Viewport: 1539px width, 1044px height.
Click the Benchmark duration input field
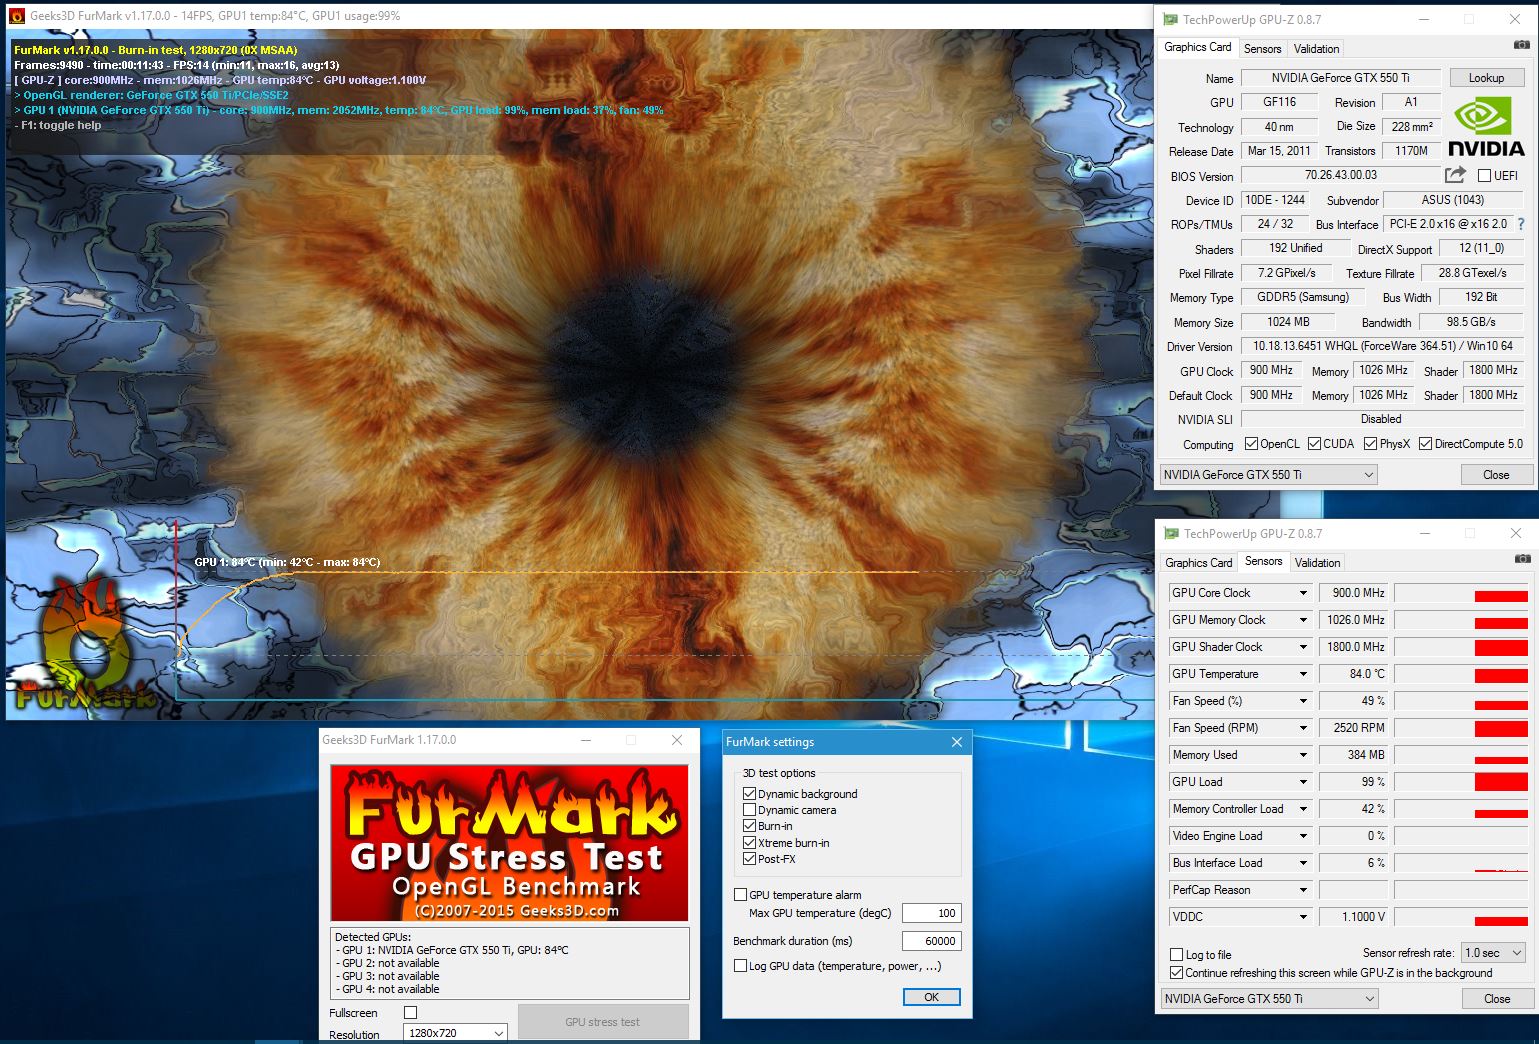coord(931,941)
